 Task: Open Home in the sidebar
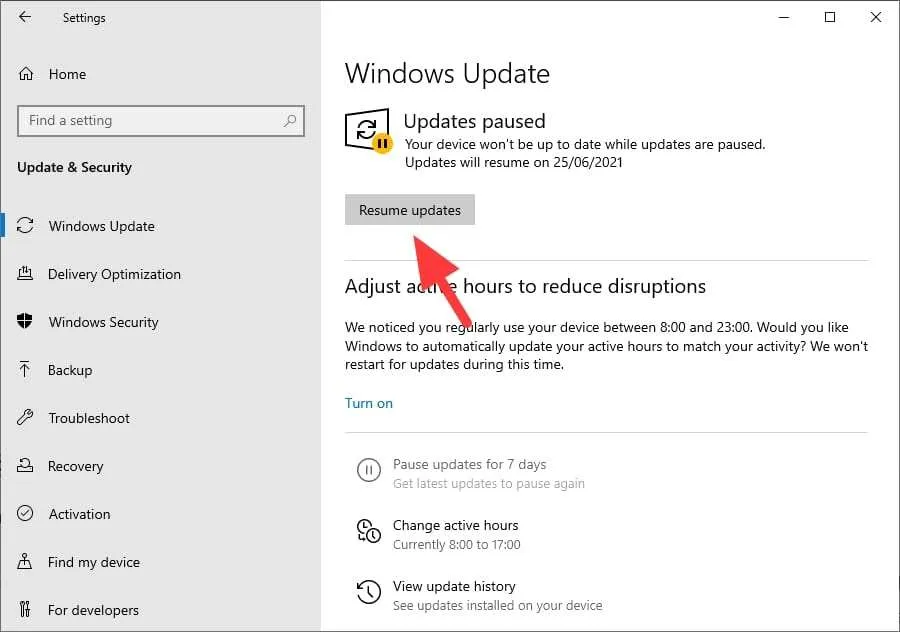67,74
